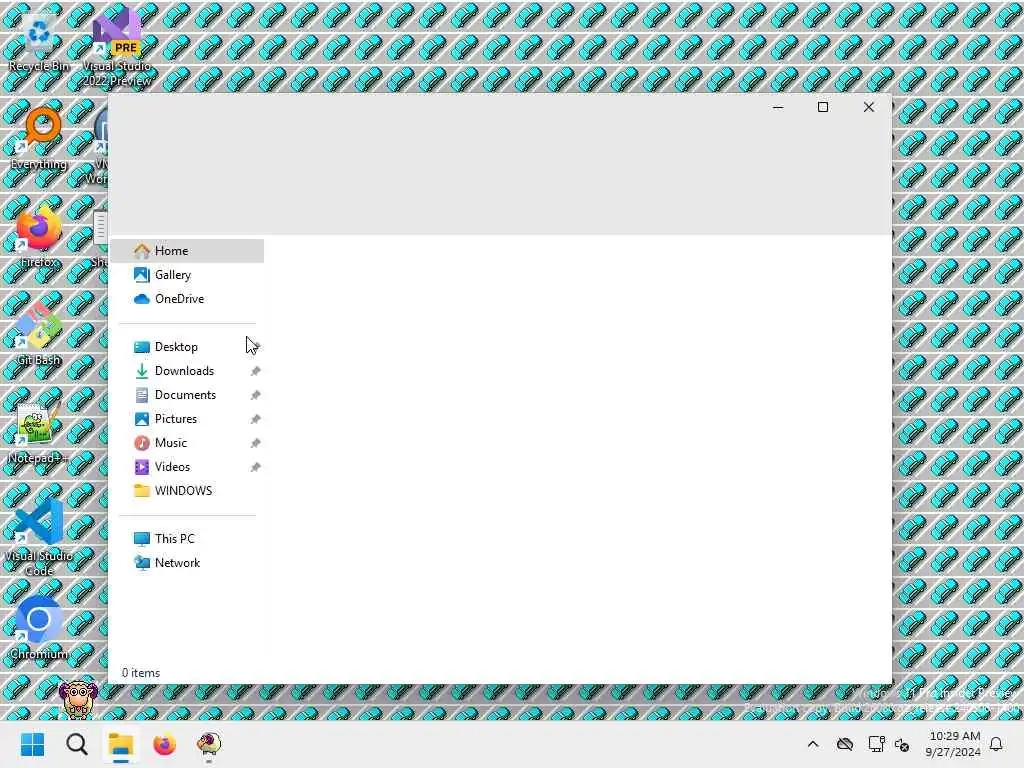Click the pin icon next to Downloads
The width and height of the screenshot is (1024, 768).
pos(255,371)
